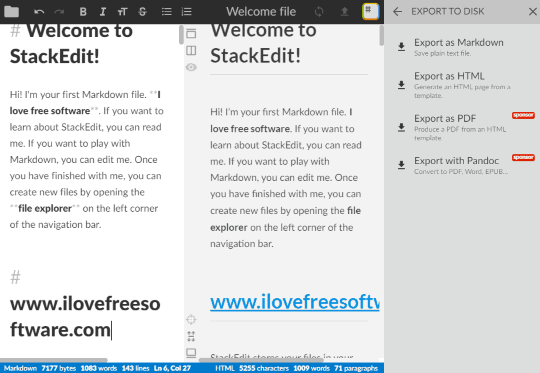
Task: Click the Welcome file title field
Action: tap(261, 12)
